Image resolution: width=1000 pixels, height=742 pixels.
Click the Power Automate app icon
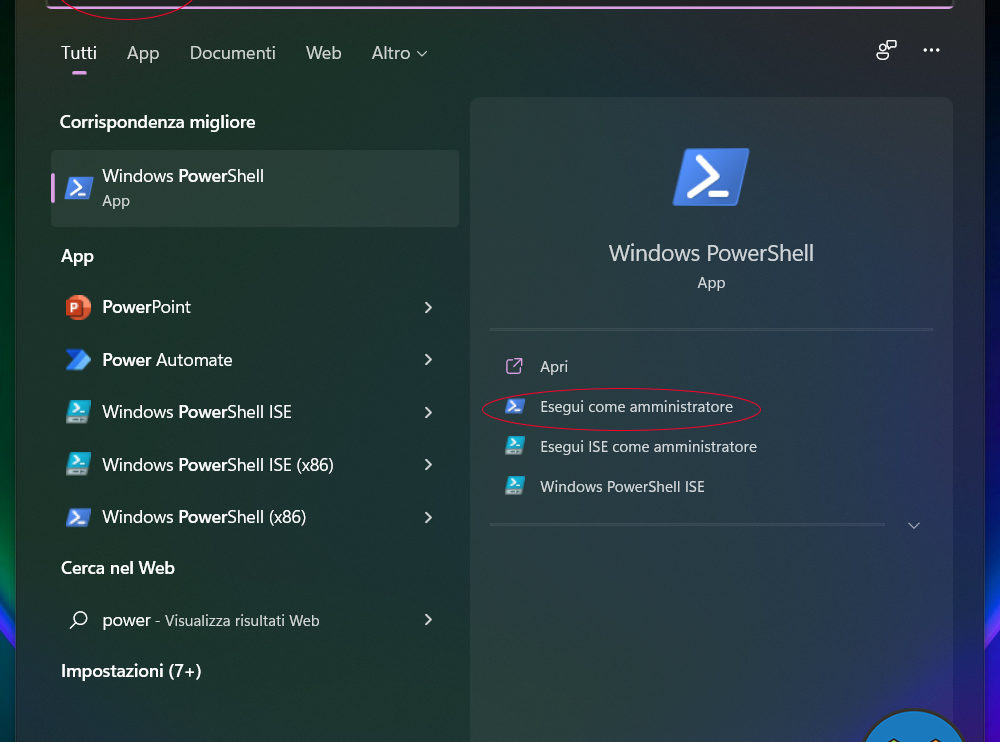78,360
